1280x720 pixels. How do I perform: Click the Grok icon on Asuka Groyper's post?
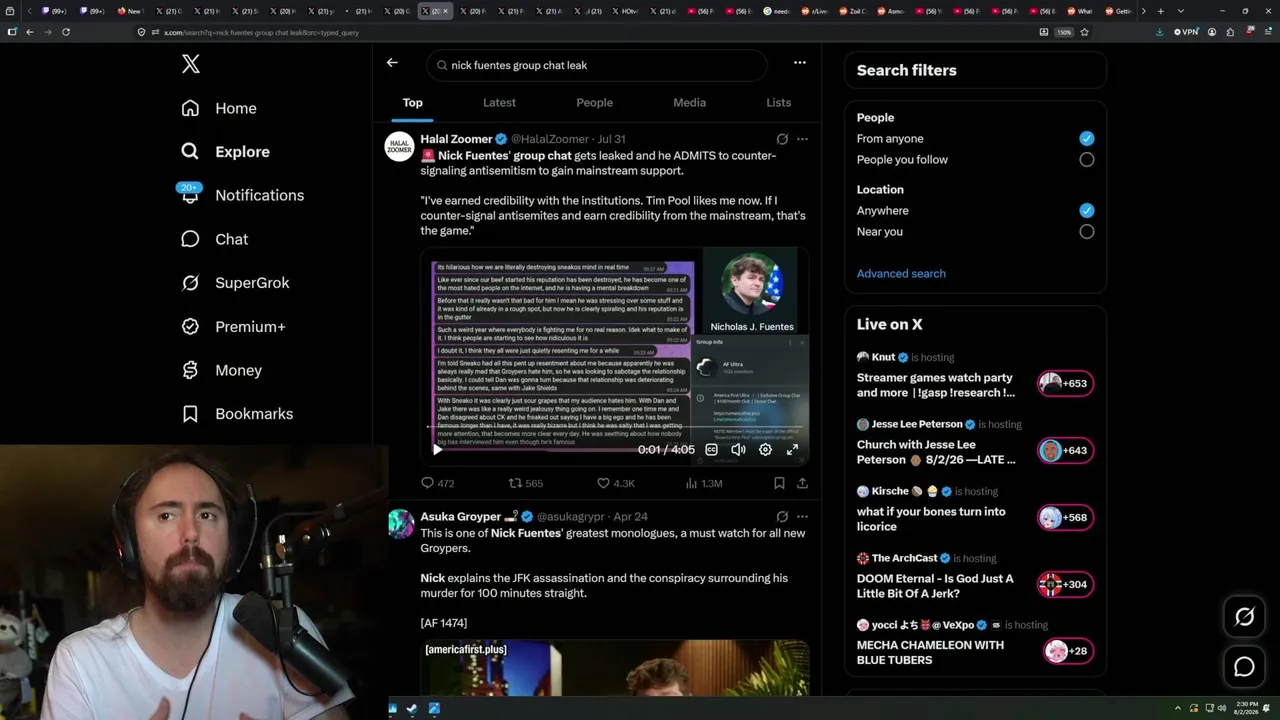point(782,517)
